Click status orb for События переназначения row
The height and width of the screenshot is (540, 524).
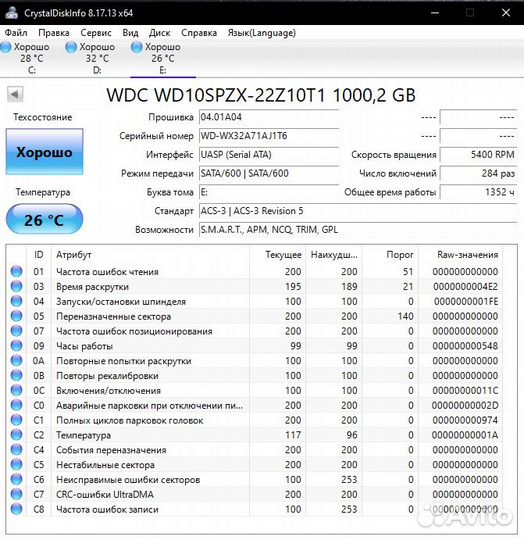pos(16,449)
